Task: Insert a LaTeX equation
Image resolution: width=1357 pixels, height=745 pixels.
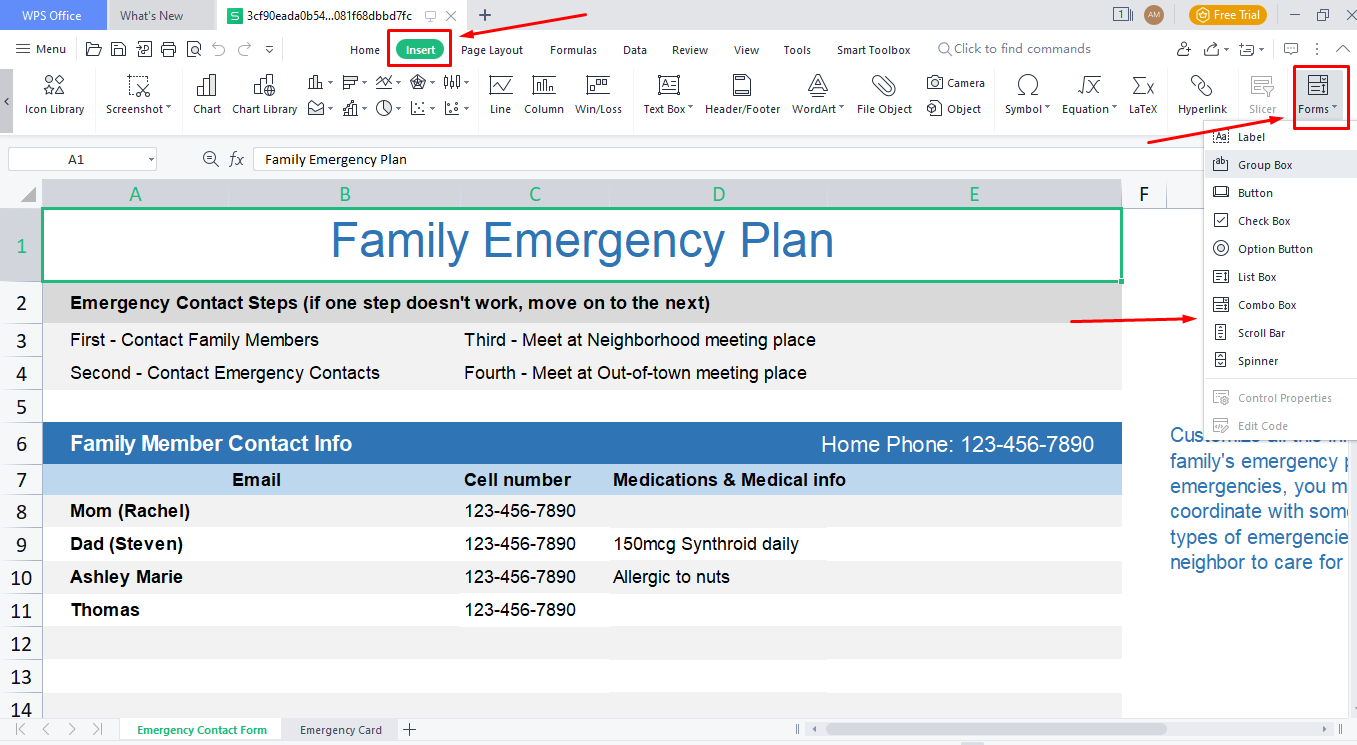Action: (x=1142, y=95)
